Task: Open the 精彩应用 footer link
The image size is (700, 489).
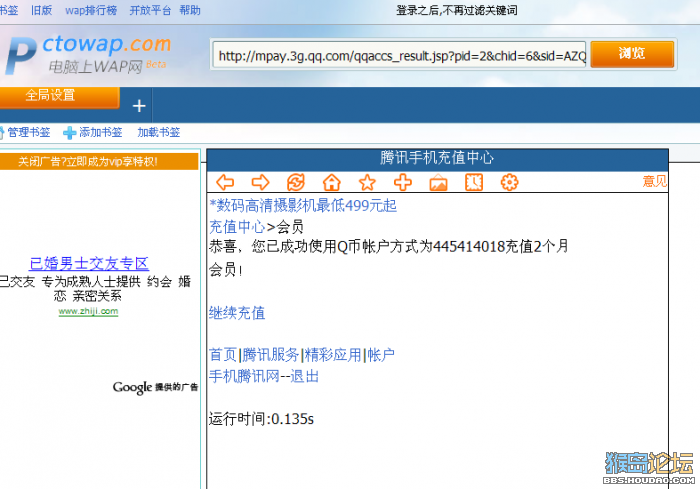Action: 333,355
